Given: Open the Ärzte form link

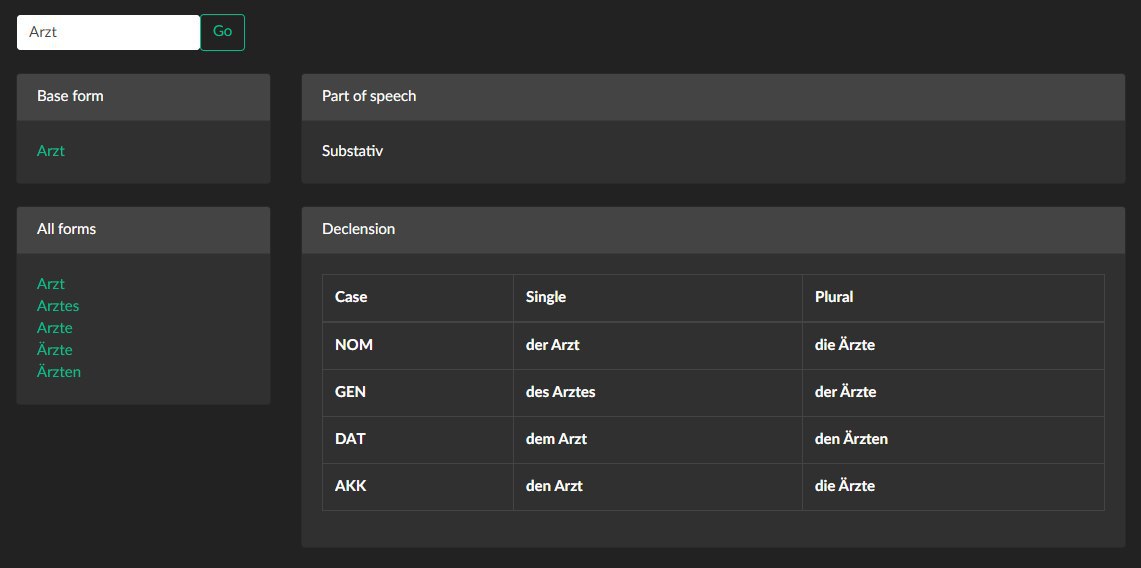Looking at the screenshot, I should click(55, 350).
